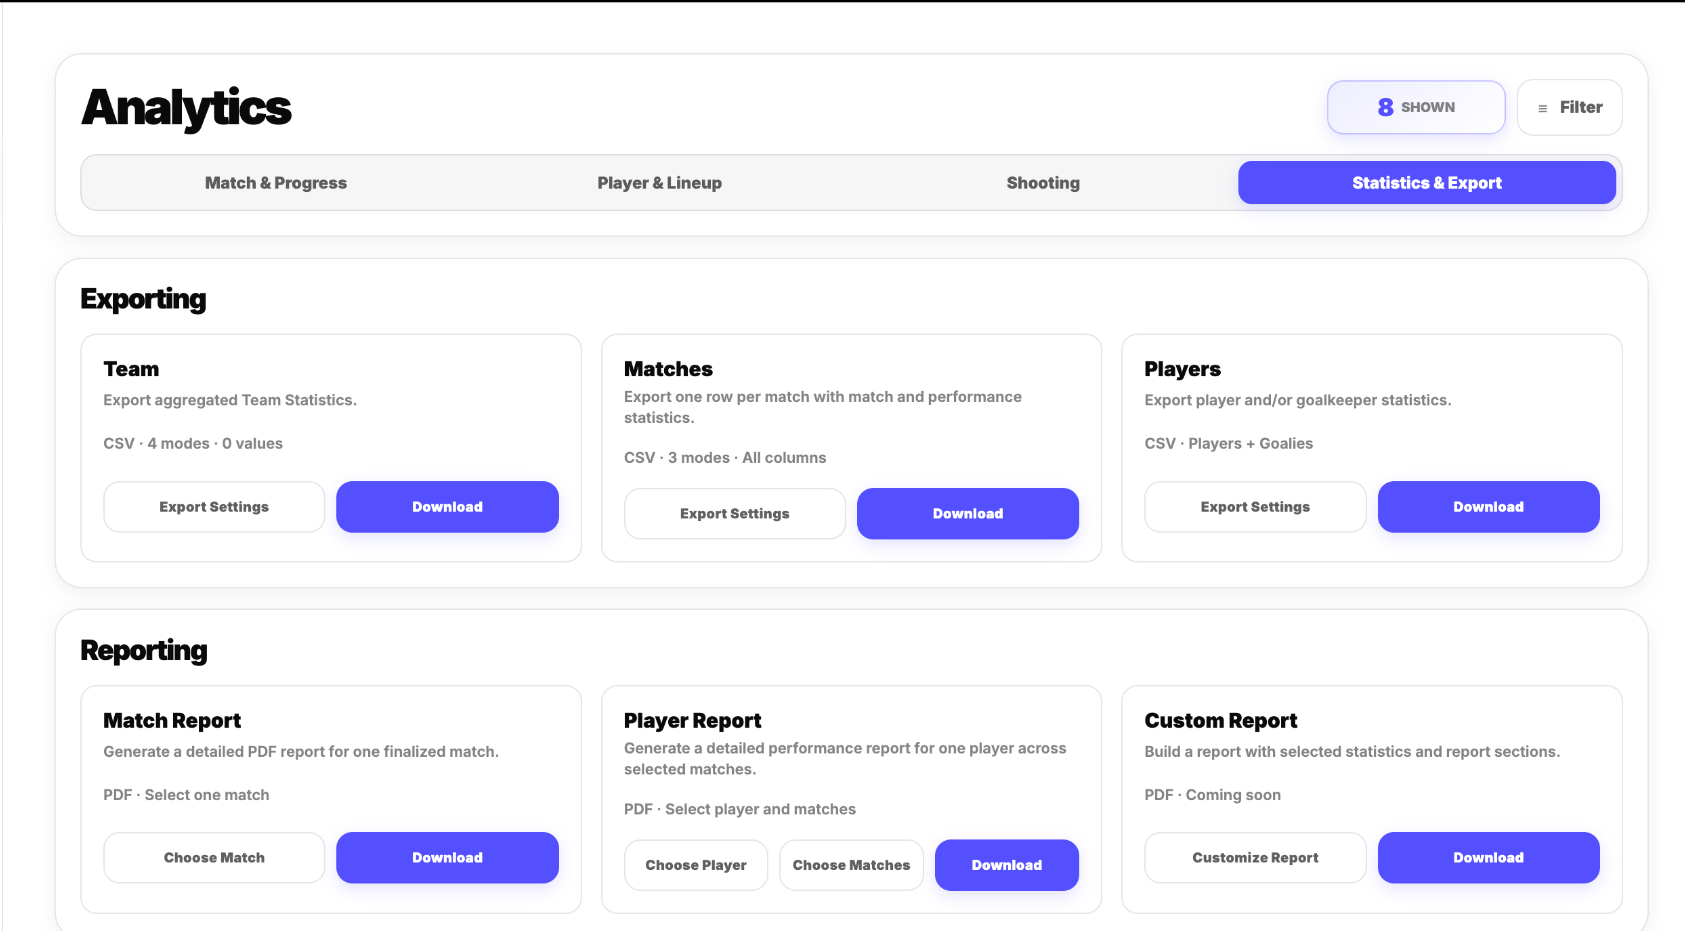The height and width of the screenshot is (931, 1685).
Task: Choose Match for Match Report
Action: (x=214, y=858)
